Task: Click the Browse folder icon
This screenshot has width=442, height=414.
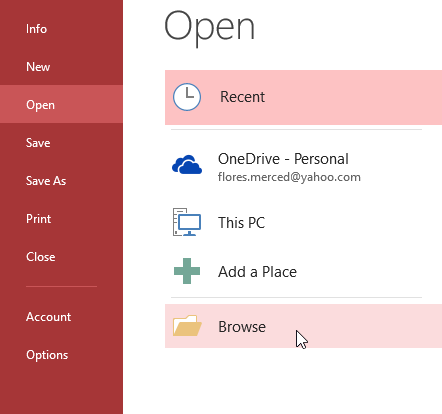Action: tap(187, 325)
